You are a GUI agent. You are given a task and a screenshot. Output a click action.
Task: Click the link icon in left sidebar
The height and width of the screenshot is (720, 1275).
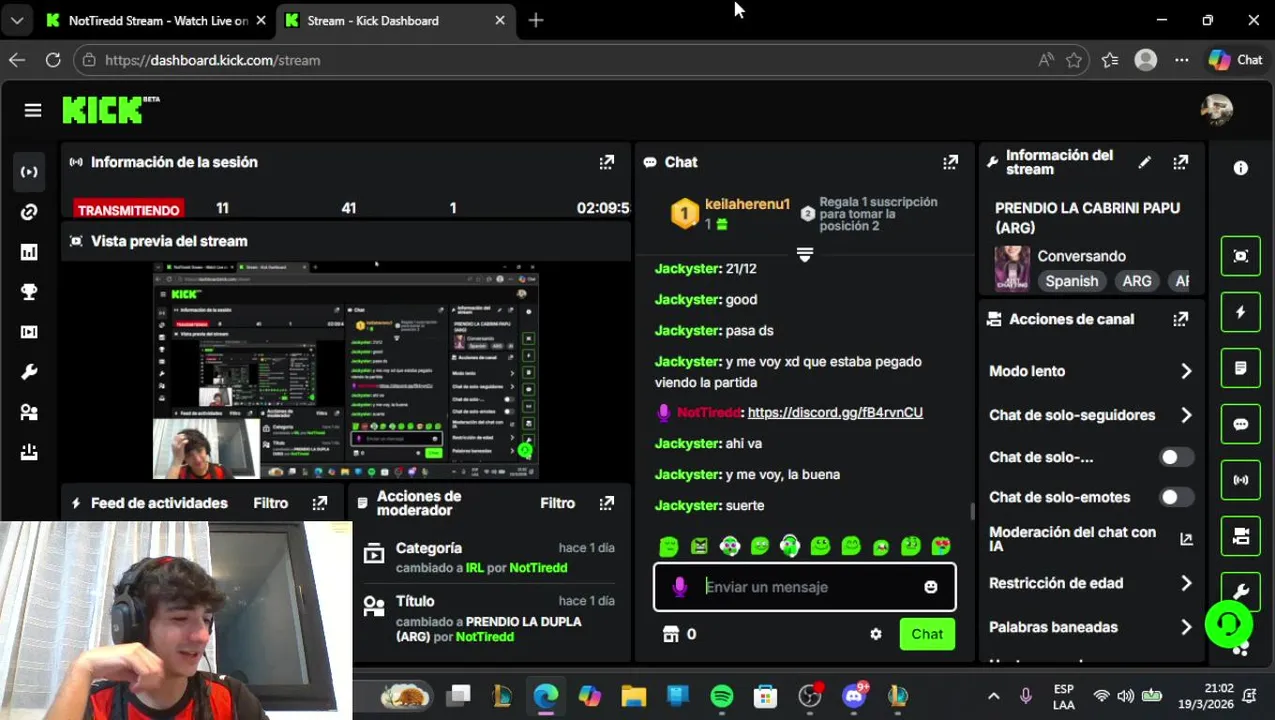[x=29, y=212]
